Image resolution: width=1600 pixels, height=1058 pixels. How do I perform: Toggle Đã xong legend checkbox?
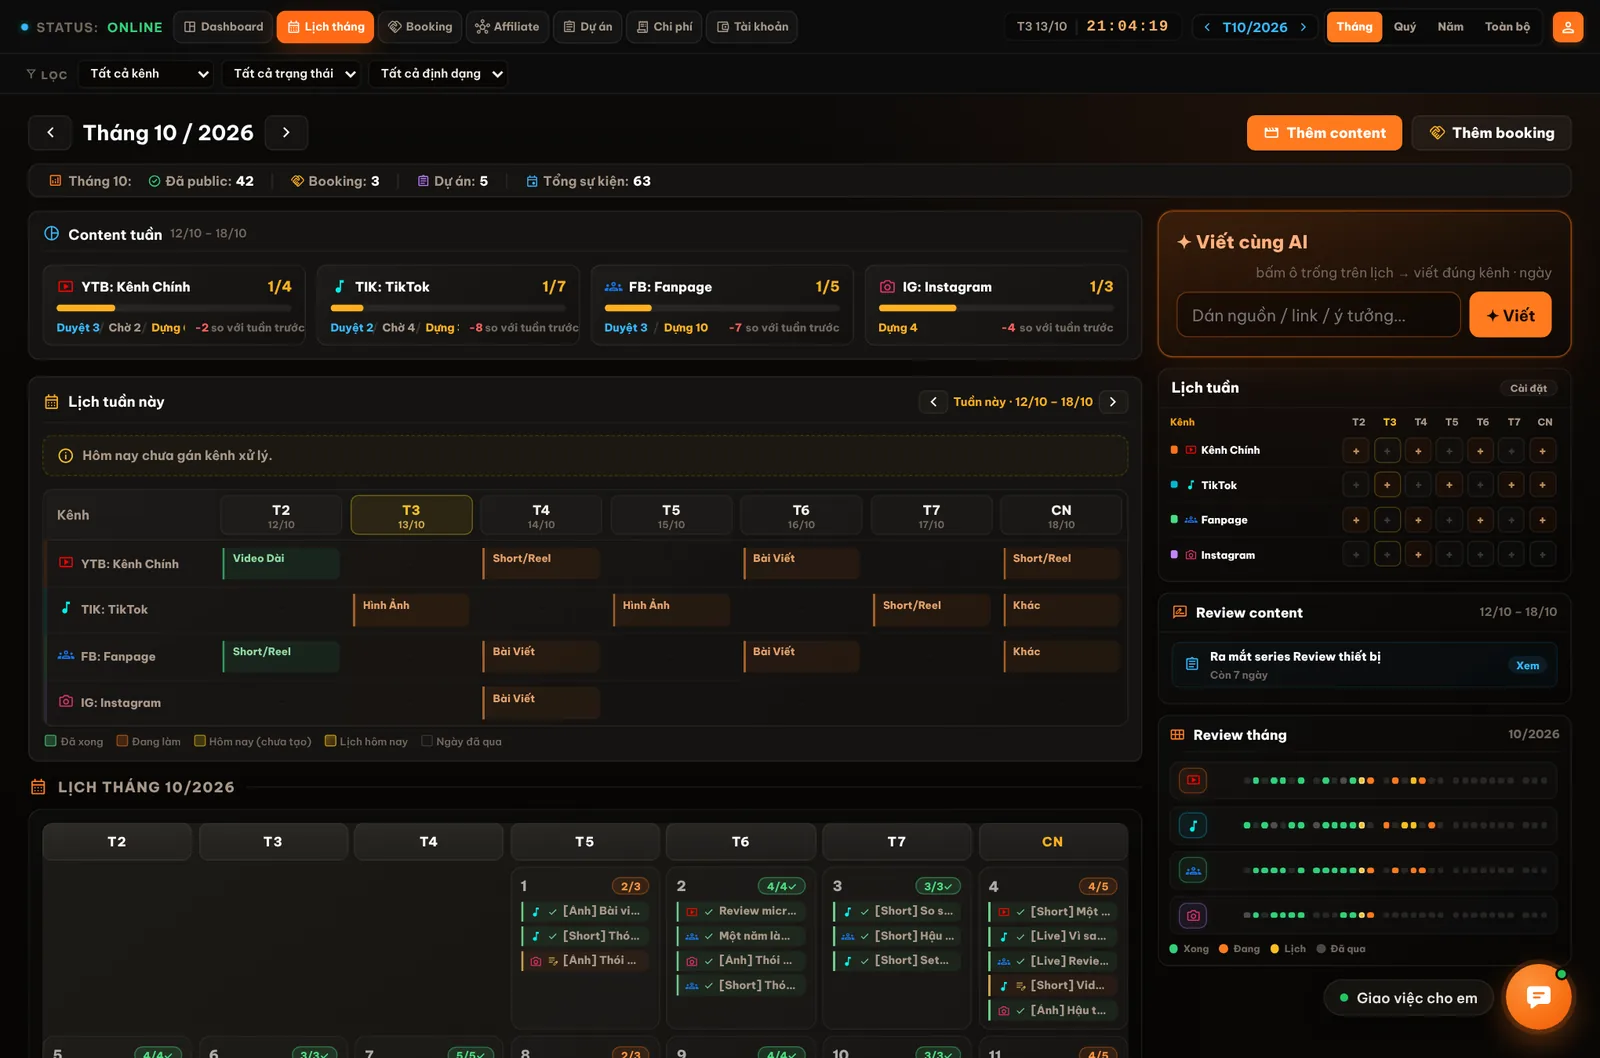[x=51, y=741]
